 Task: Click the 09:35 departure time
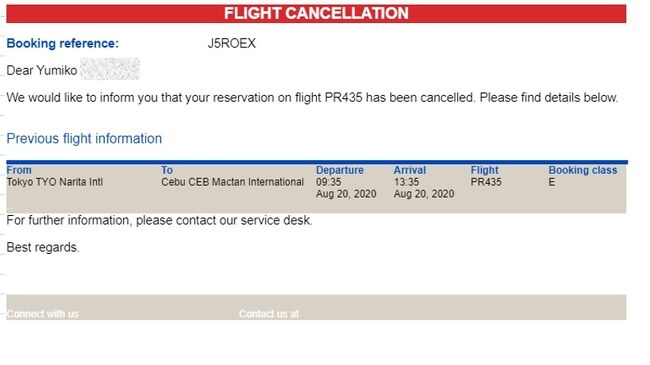click(x=329, y=182)
